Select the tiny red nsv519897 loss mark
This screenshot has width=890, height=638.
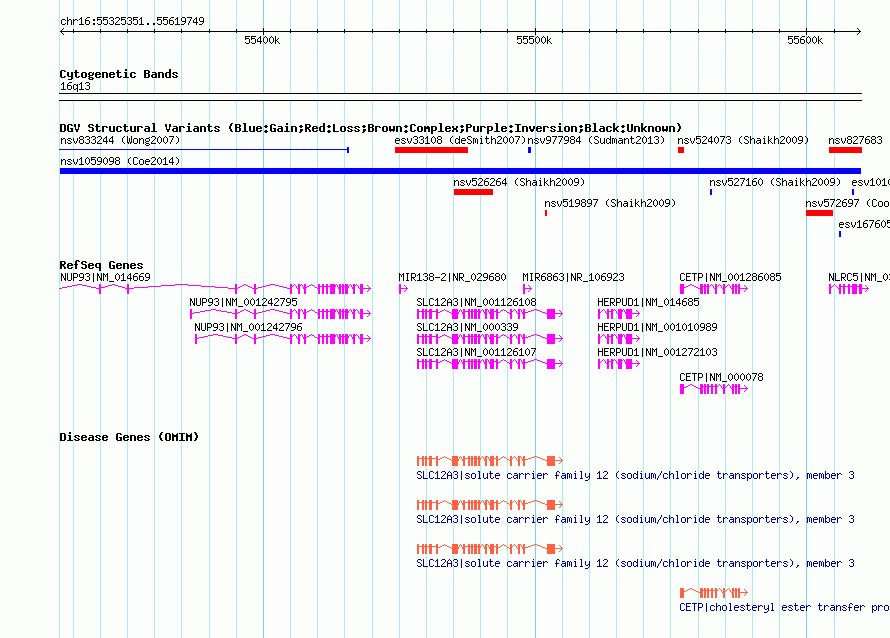(546, 213)
